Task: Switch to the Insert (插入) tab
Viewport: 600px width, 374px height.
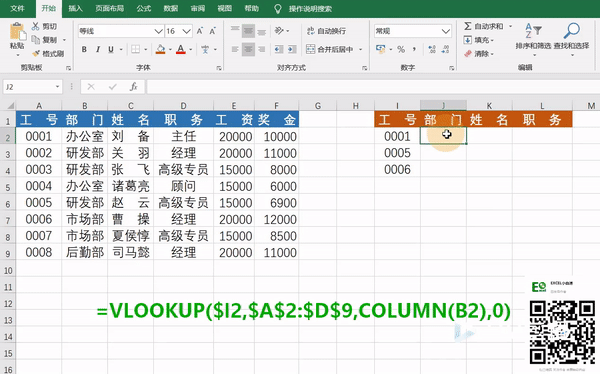Action: click(x=75, y=8)
